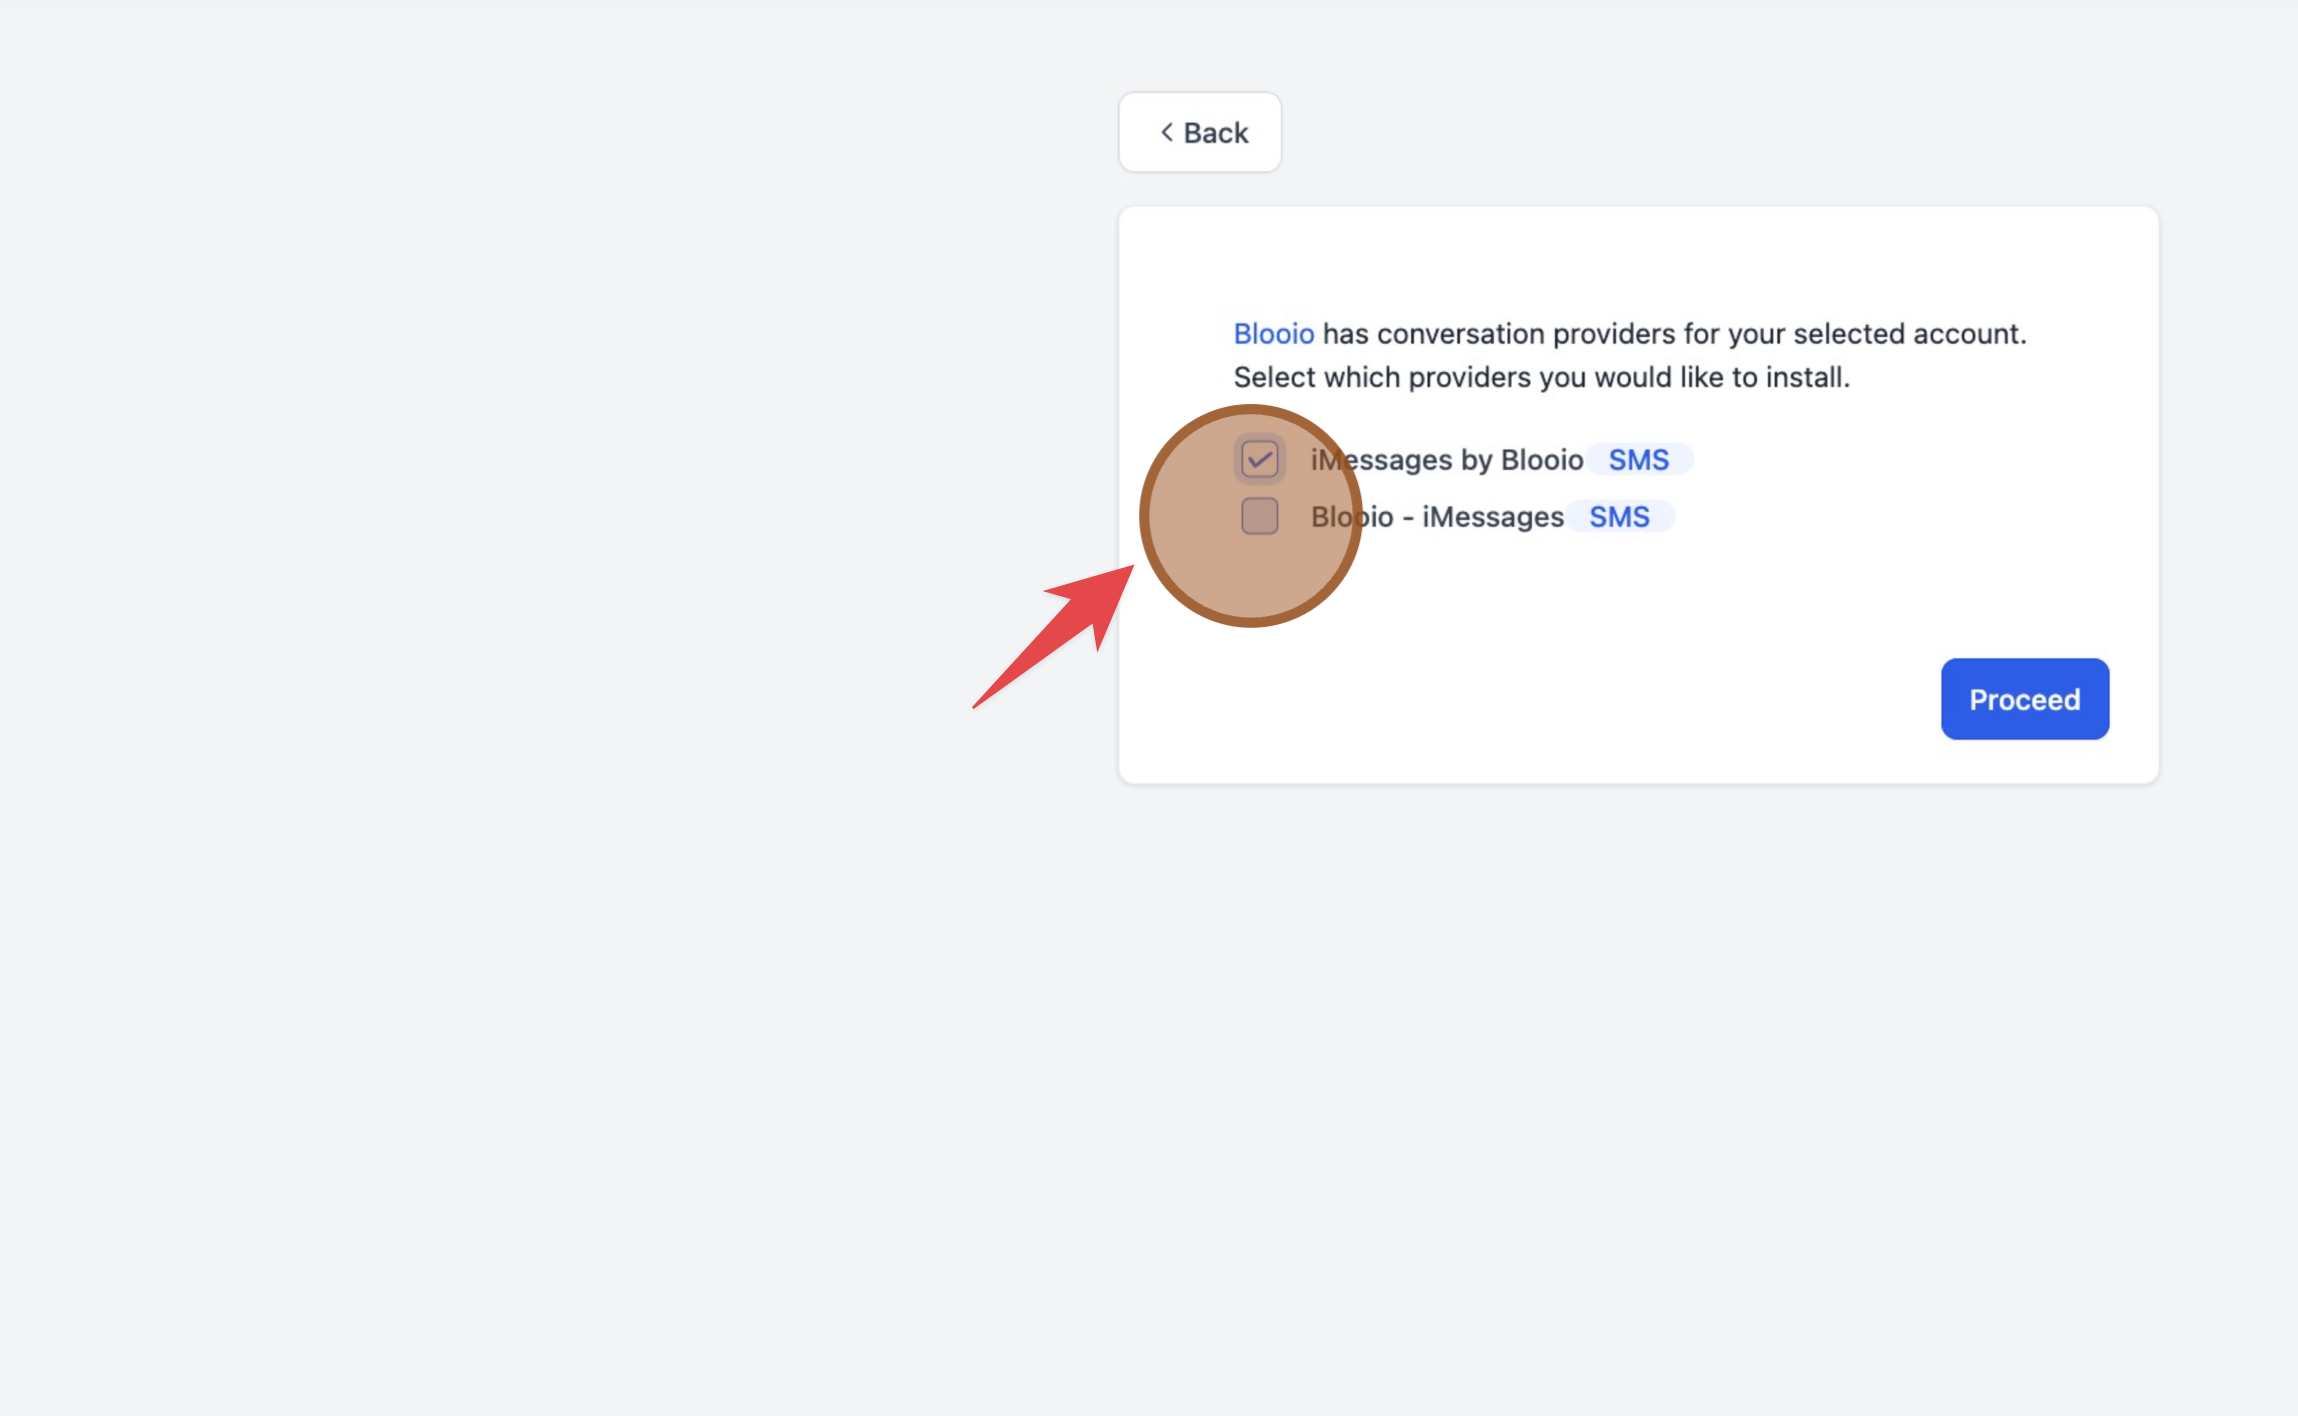Select the "iMessages by Blooio" label text
This screenshot has height=1416, width=2298.
1447,460
